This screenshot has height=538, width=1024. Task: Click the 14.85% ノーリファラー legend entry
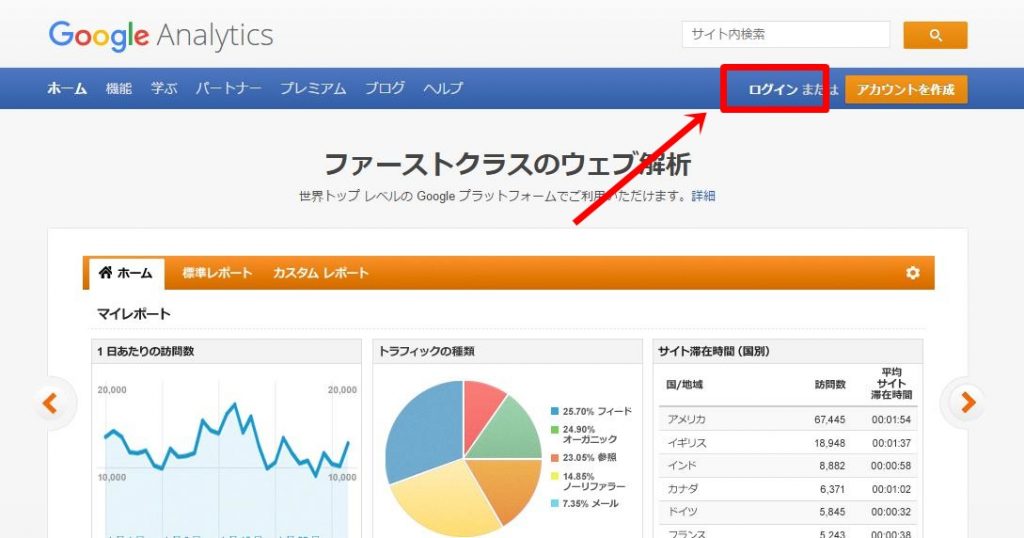[588, 481]
